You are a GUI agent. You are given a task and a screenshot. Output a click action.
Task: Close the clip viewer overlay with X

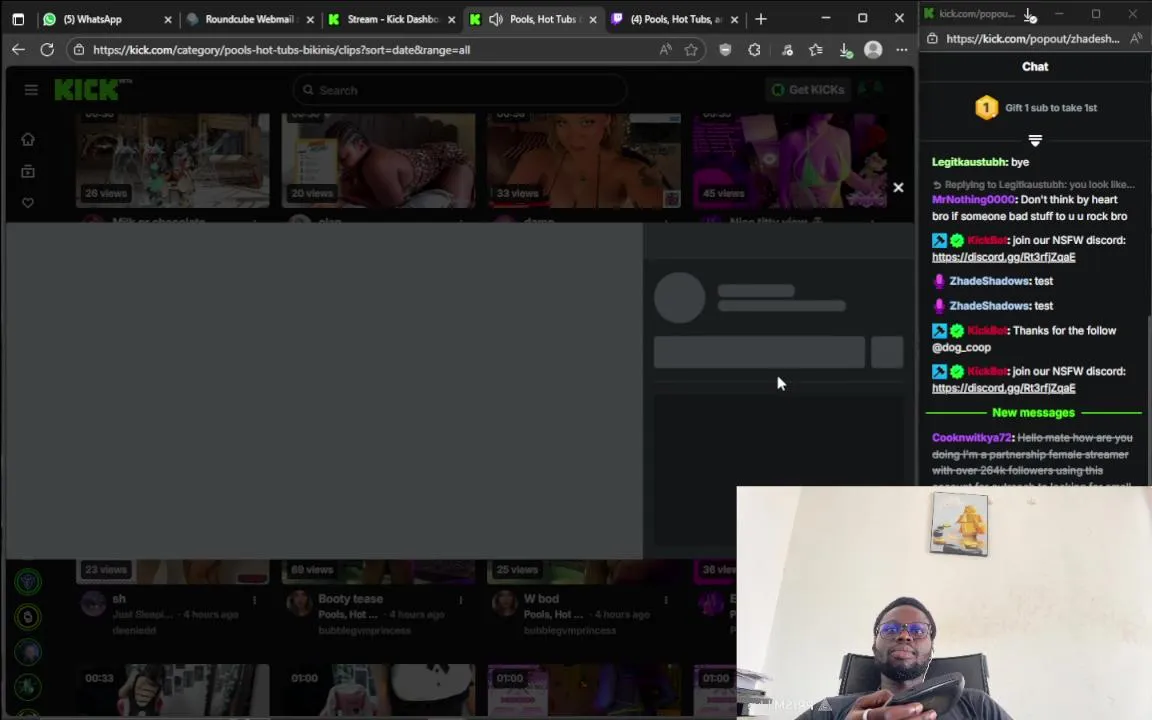(898, 187)
